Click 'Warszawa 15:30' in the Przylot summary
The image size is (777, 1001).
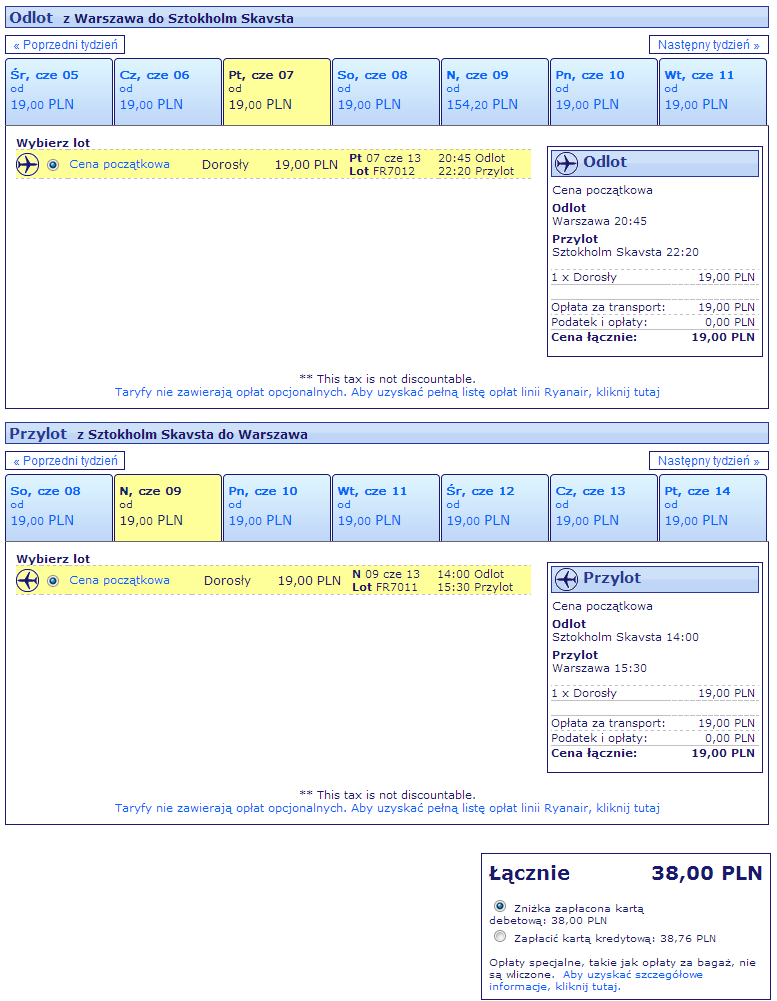tap(600, 669)
